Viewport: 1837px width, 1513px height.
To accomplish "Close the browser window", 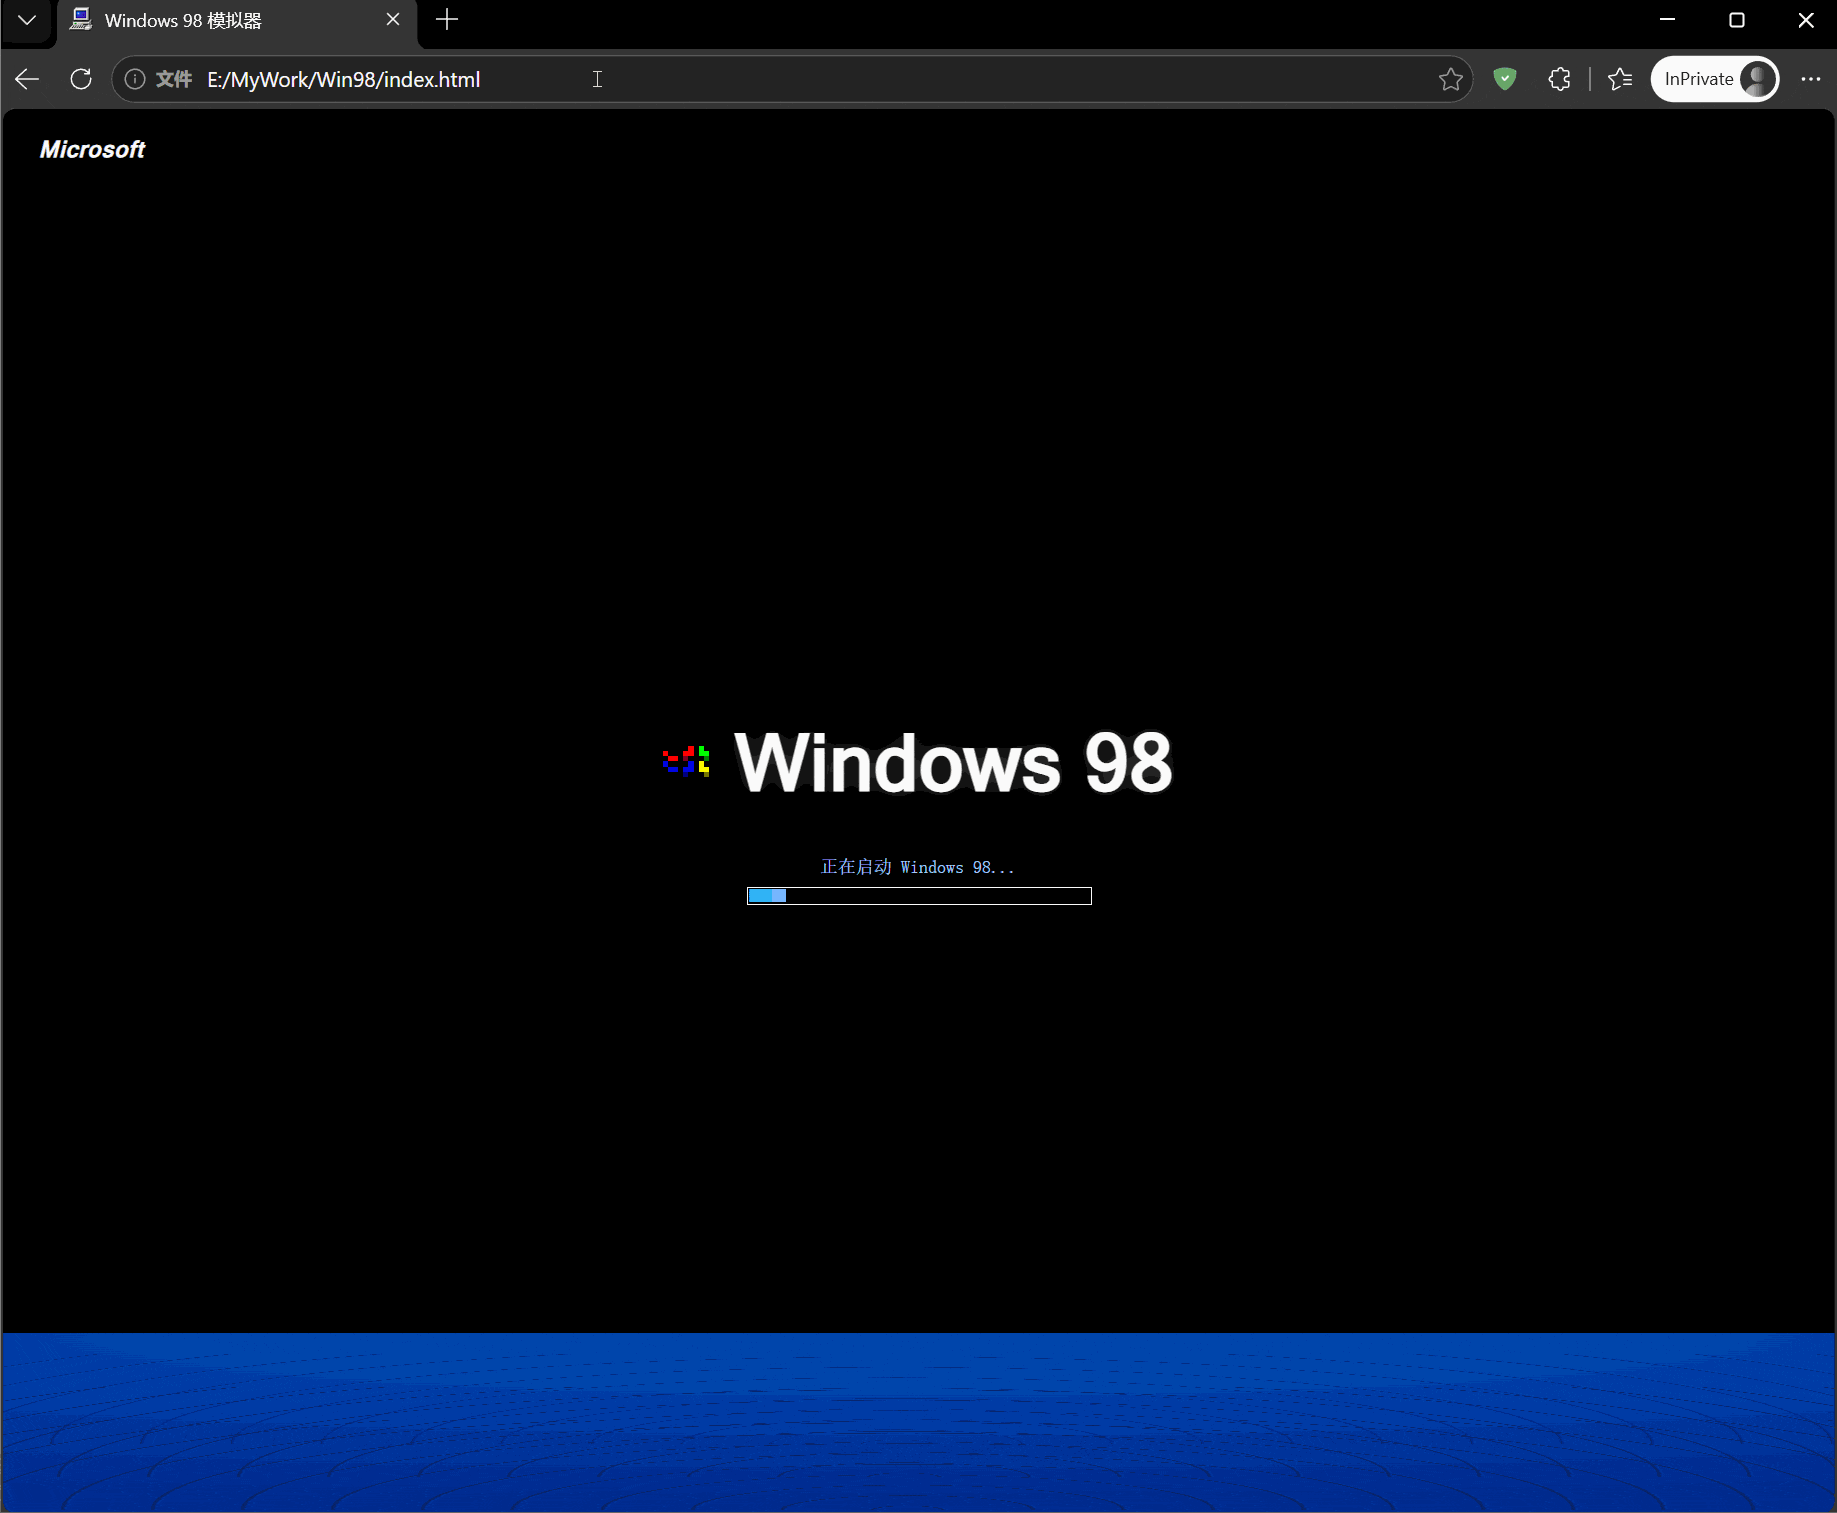I will tap(1806, 20).
